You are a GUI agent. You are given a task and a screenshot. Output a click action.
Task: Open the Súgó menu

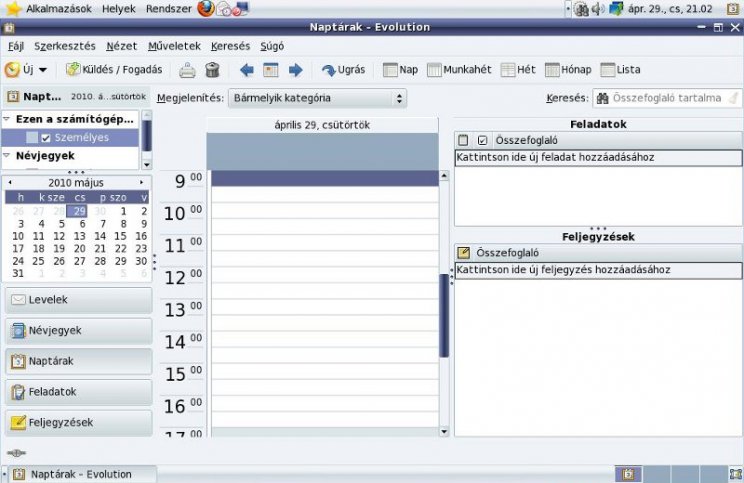pyautogui.click(x=272, y=46)
